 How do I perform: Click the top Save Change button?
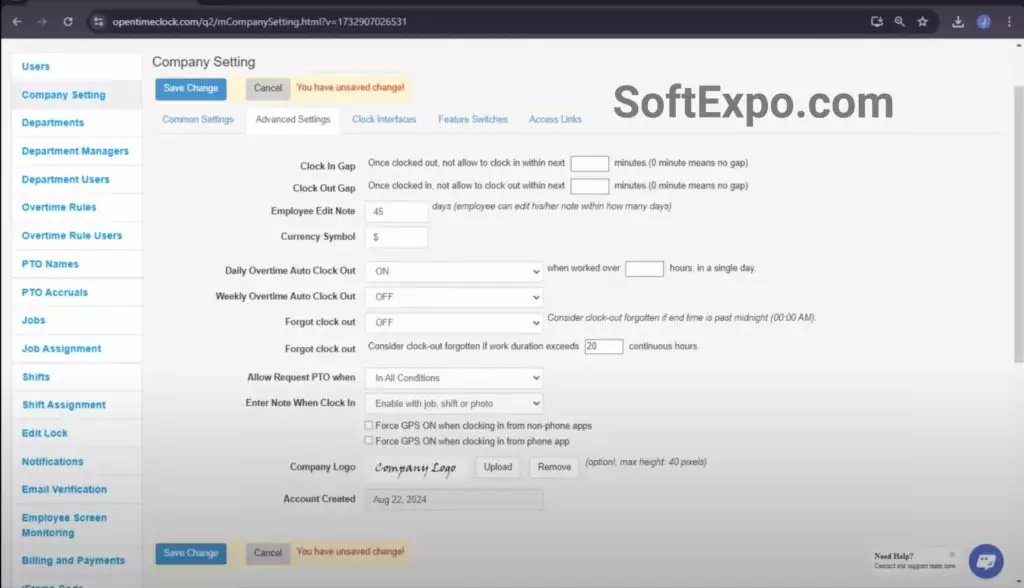[x=190, y=88]
